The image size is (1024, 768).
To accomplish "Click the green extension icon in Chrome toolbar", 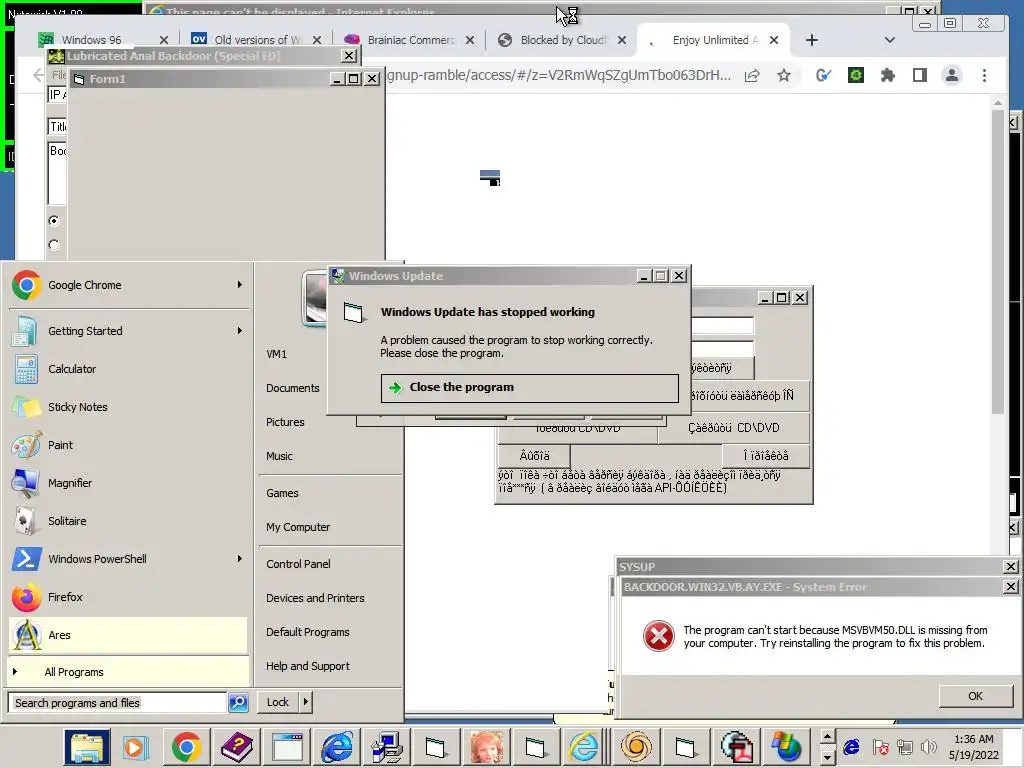I will click(856, 76).
